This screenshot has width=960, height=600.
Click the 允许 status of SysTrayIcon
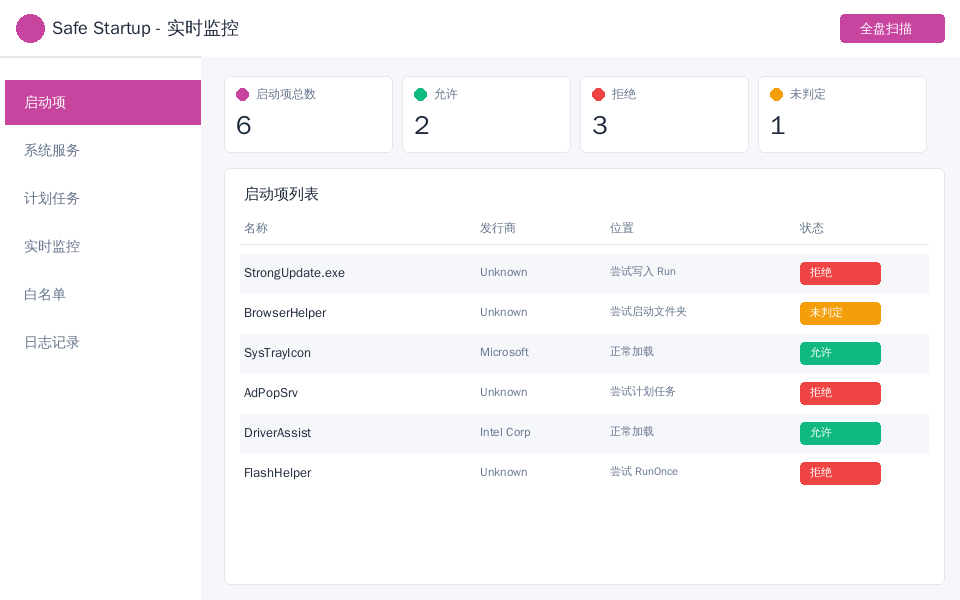coord(840,353)
